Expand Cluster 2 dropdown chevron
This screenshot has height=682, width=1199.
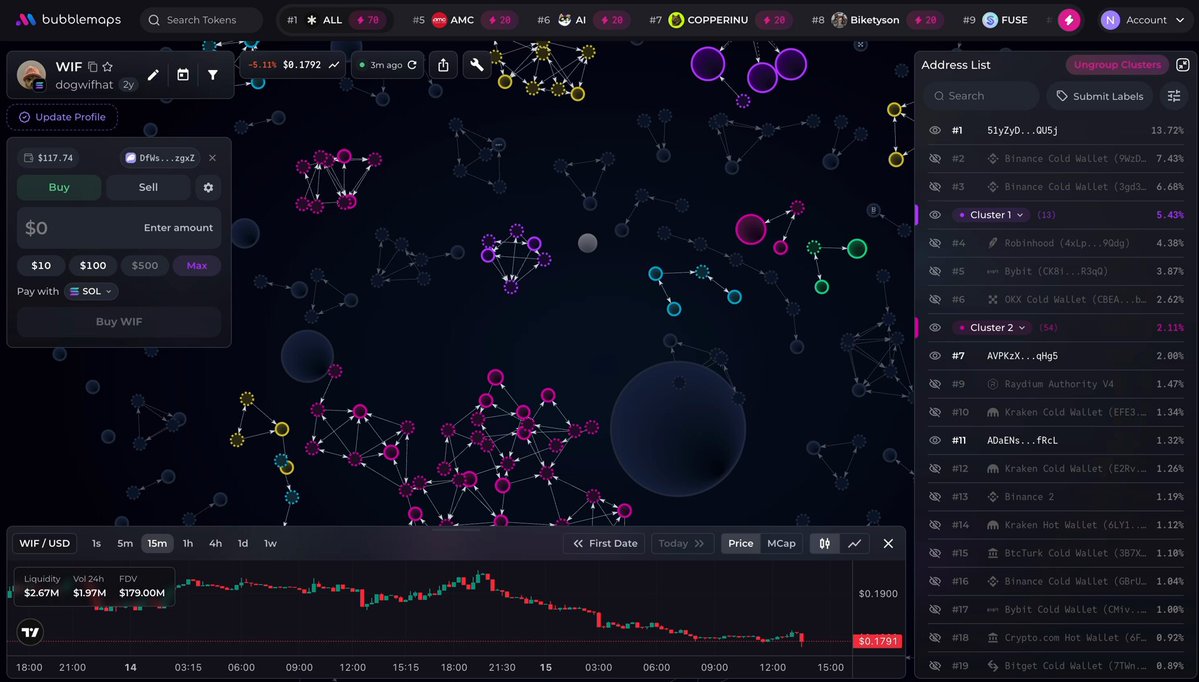(x=1022, y=327)
